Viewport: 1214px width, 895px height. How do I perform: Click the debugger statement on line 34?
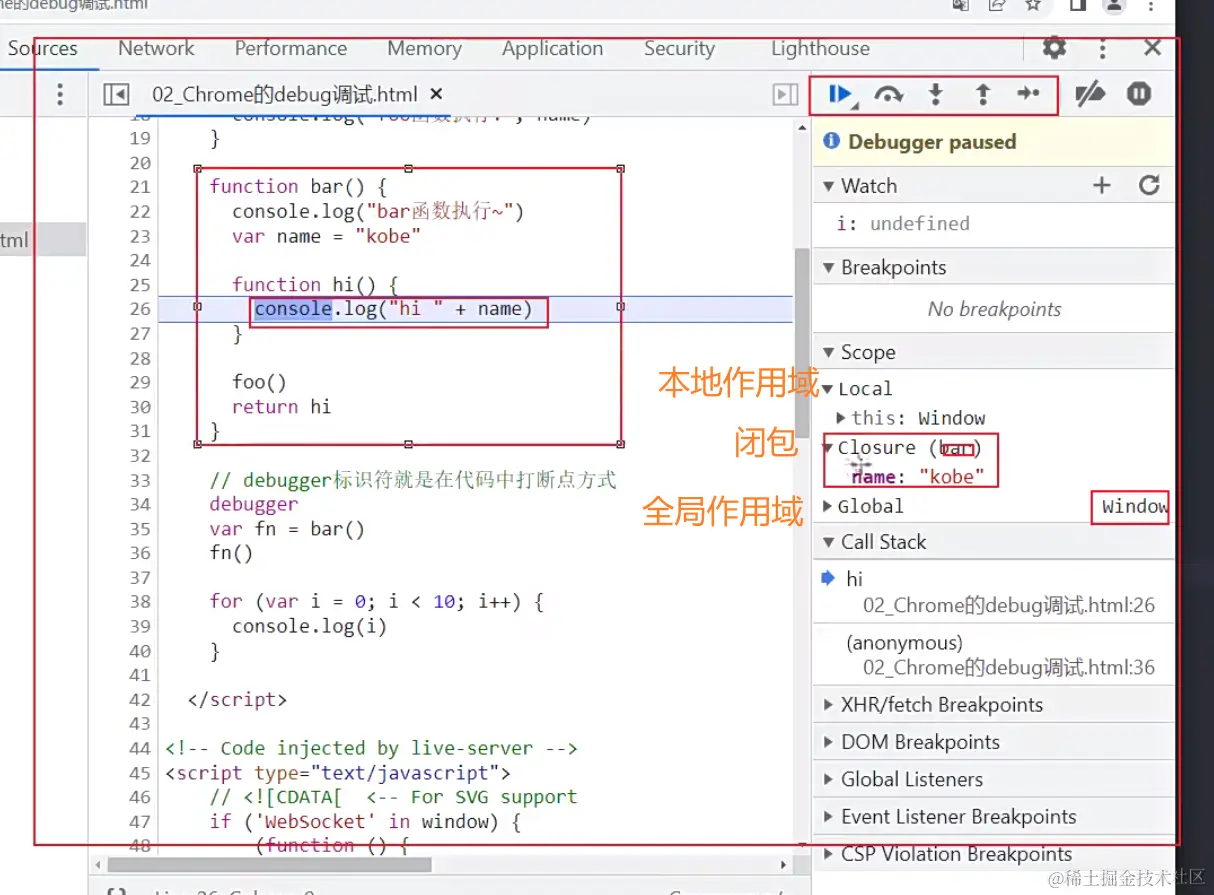tap(254, 504)
